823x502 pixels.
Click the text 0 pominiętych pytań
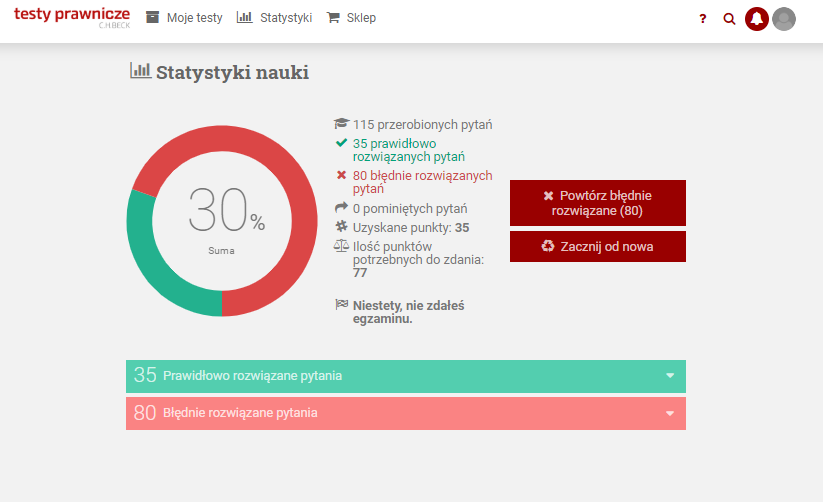(x=410, y=208)
